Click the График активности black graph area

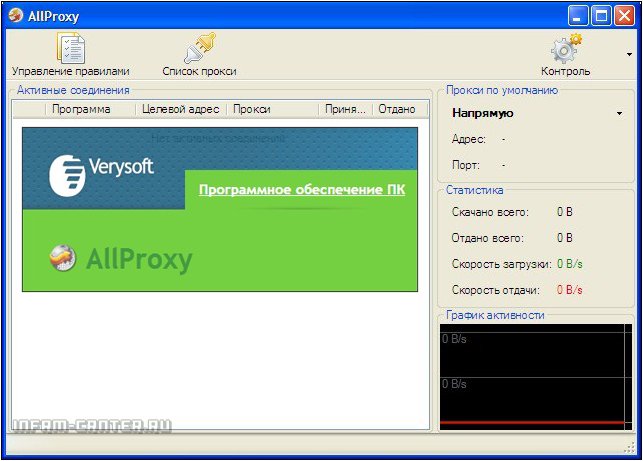[536, 377]
